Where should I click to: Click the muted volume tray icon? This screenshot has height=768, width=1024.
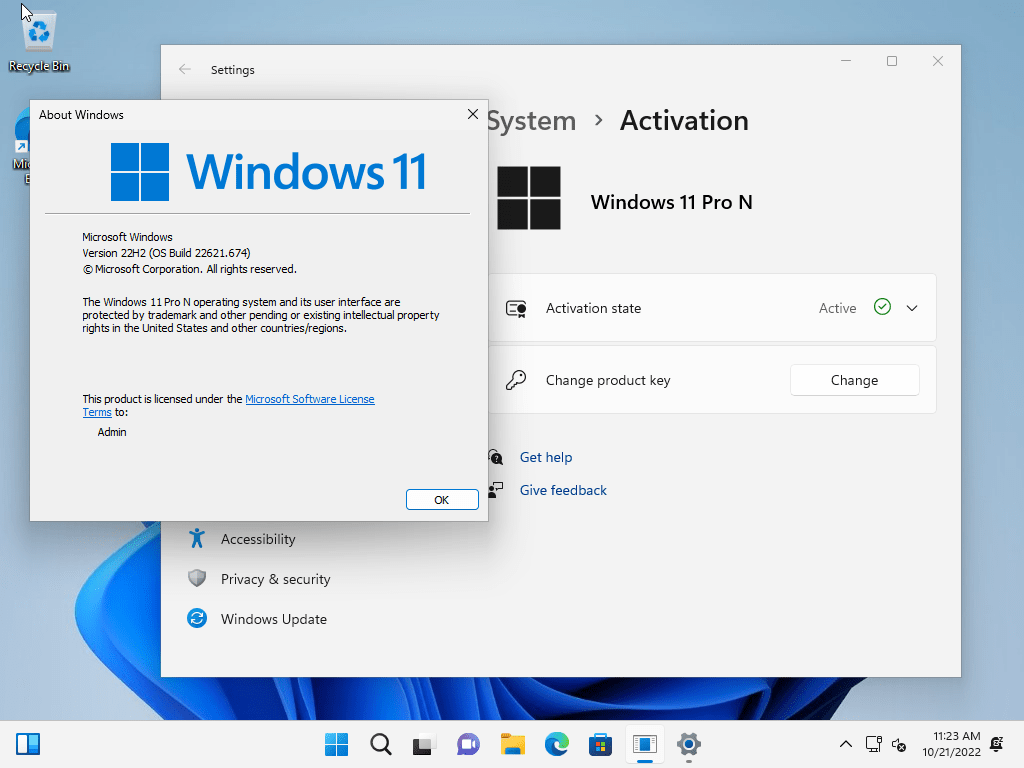[x=899, y=744]
